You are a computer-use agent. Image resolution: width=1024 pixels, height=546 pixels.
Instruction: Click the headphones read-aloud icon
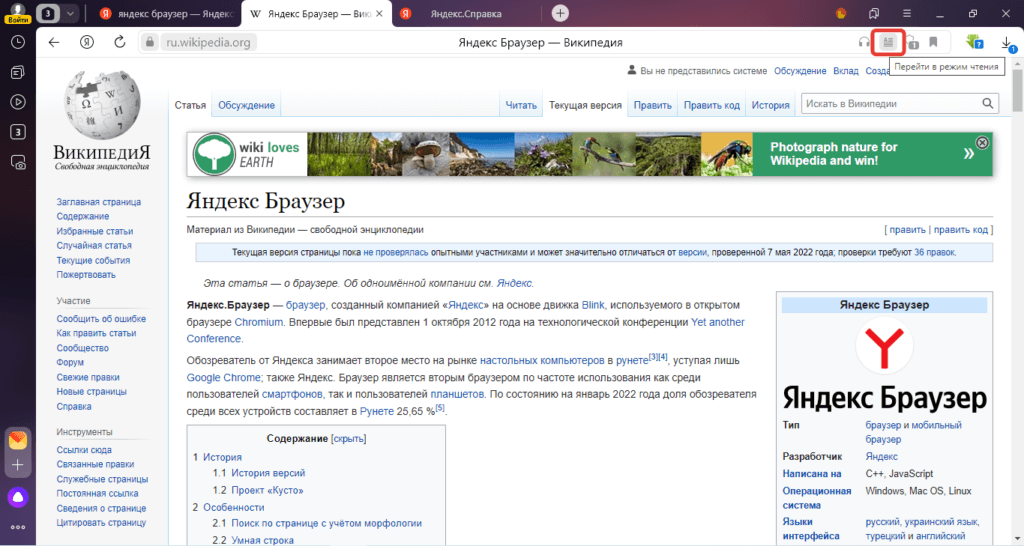(863, 42)
